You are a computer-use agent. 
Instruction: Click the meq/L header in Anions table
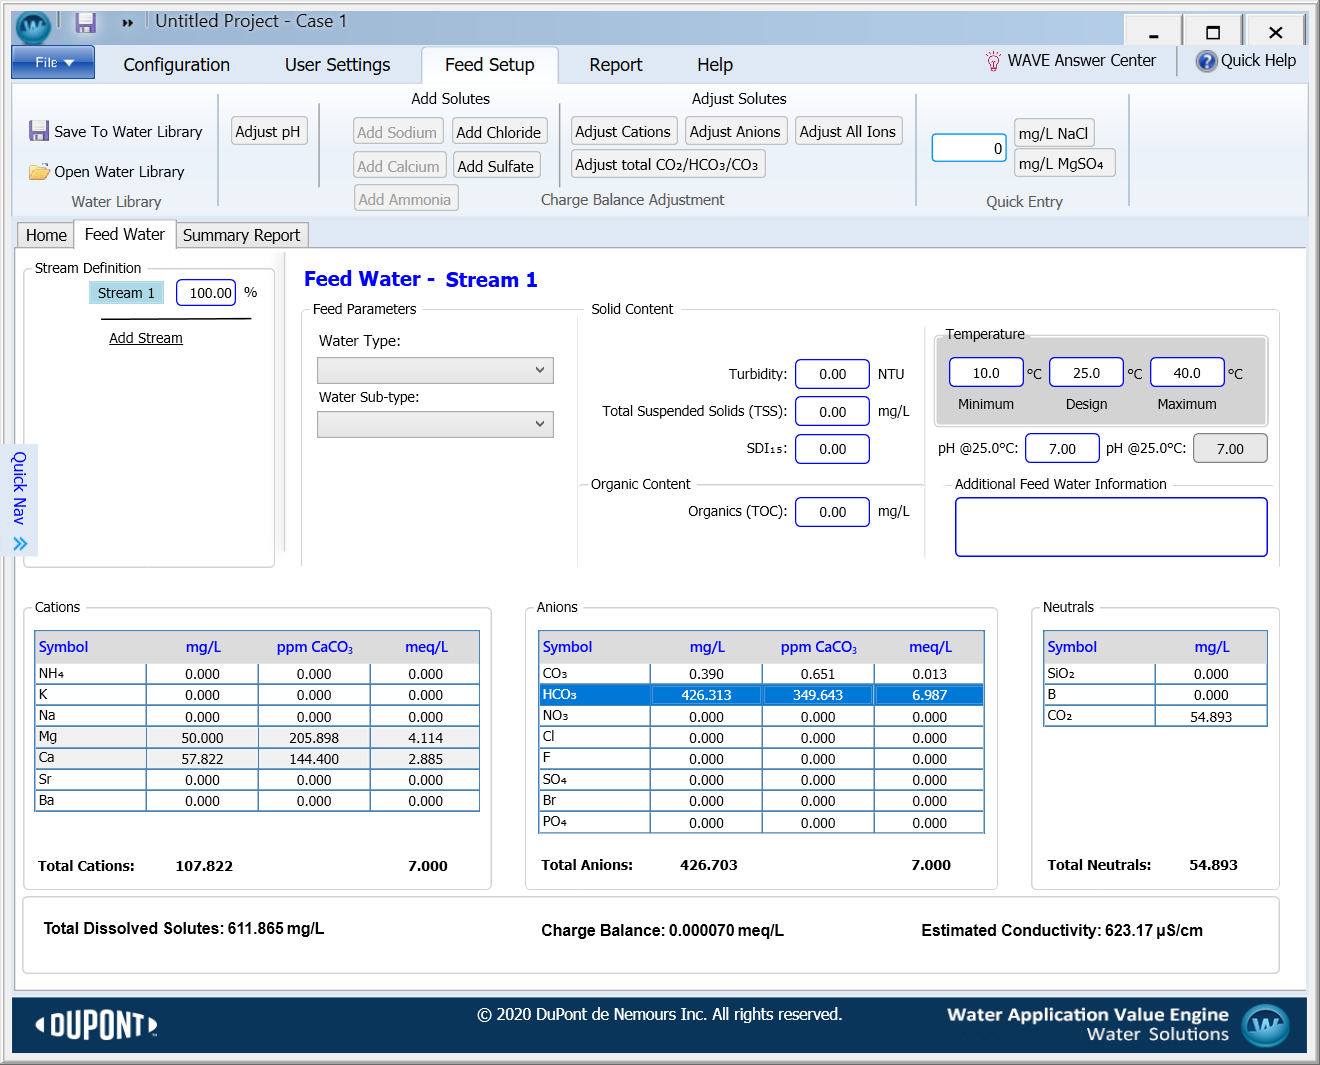(930, 647)
